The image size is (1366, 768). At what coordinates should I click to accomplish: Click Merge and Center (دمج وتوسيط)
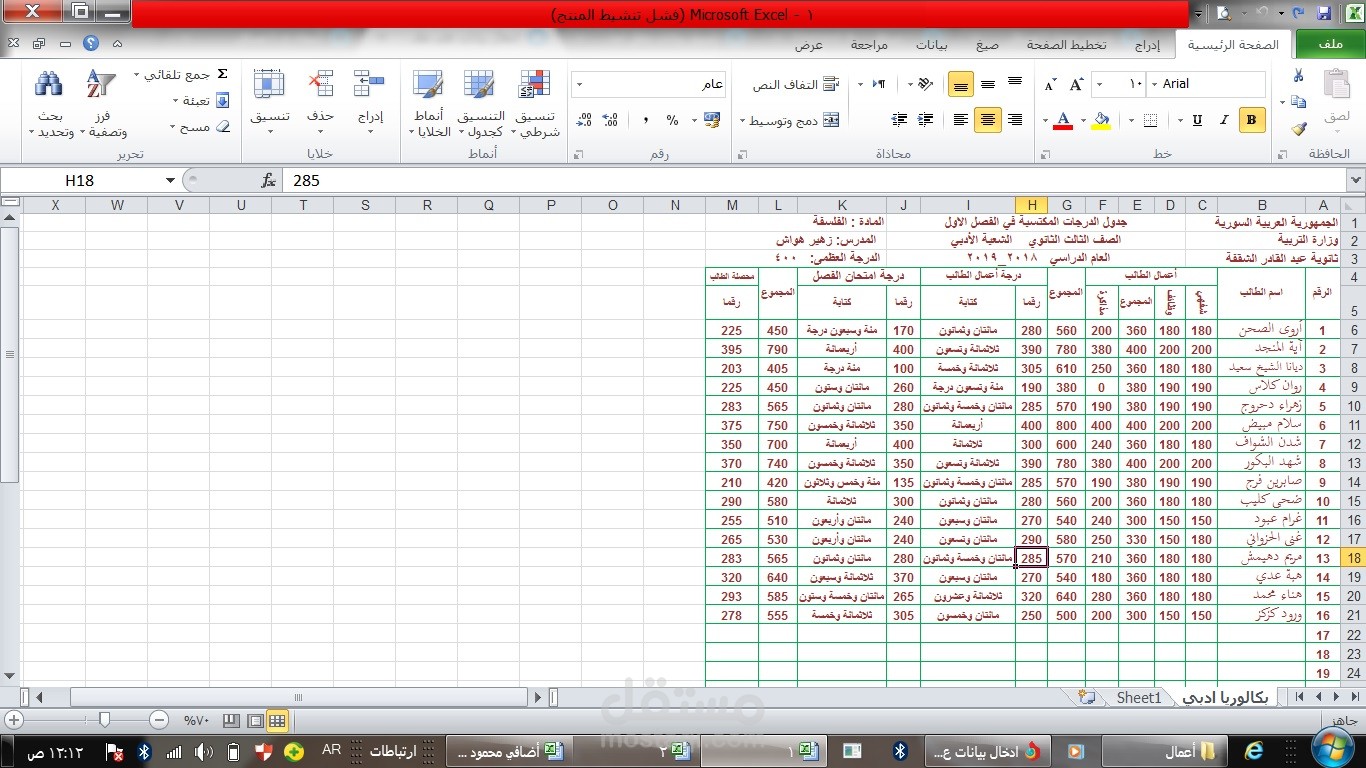point(790,121)
